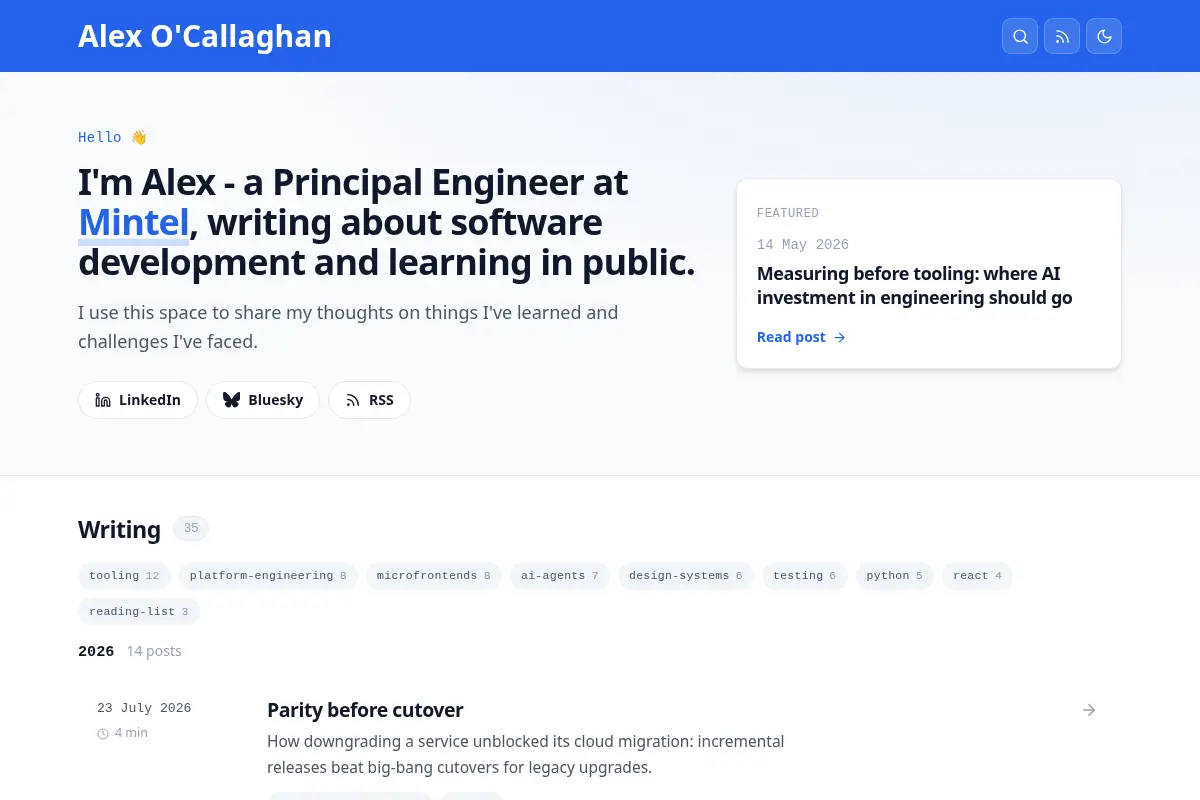
Task: Filter posts by the tooling tag
Action: [x=124, y=576]
